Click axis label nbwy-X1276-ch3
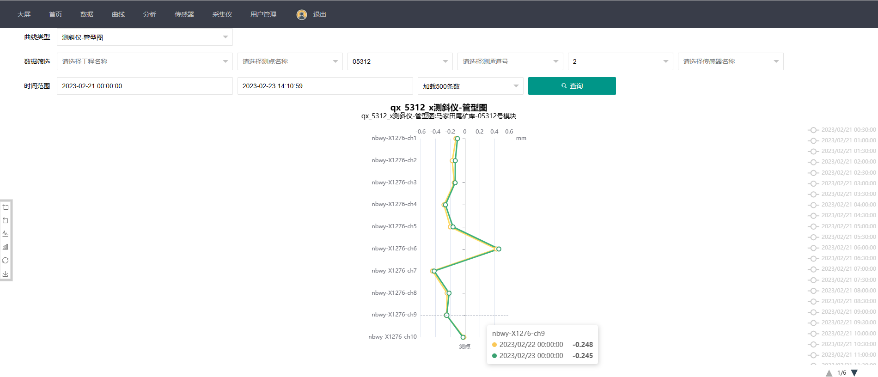The height and width of the screenshot is (377, 878). [394, 182]
